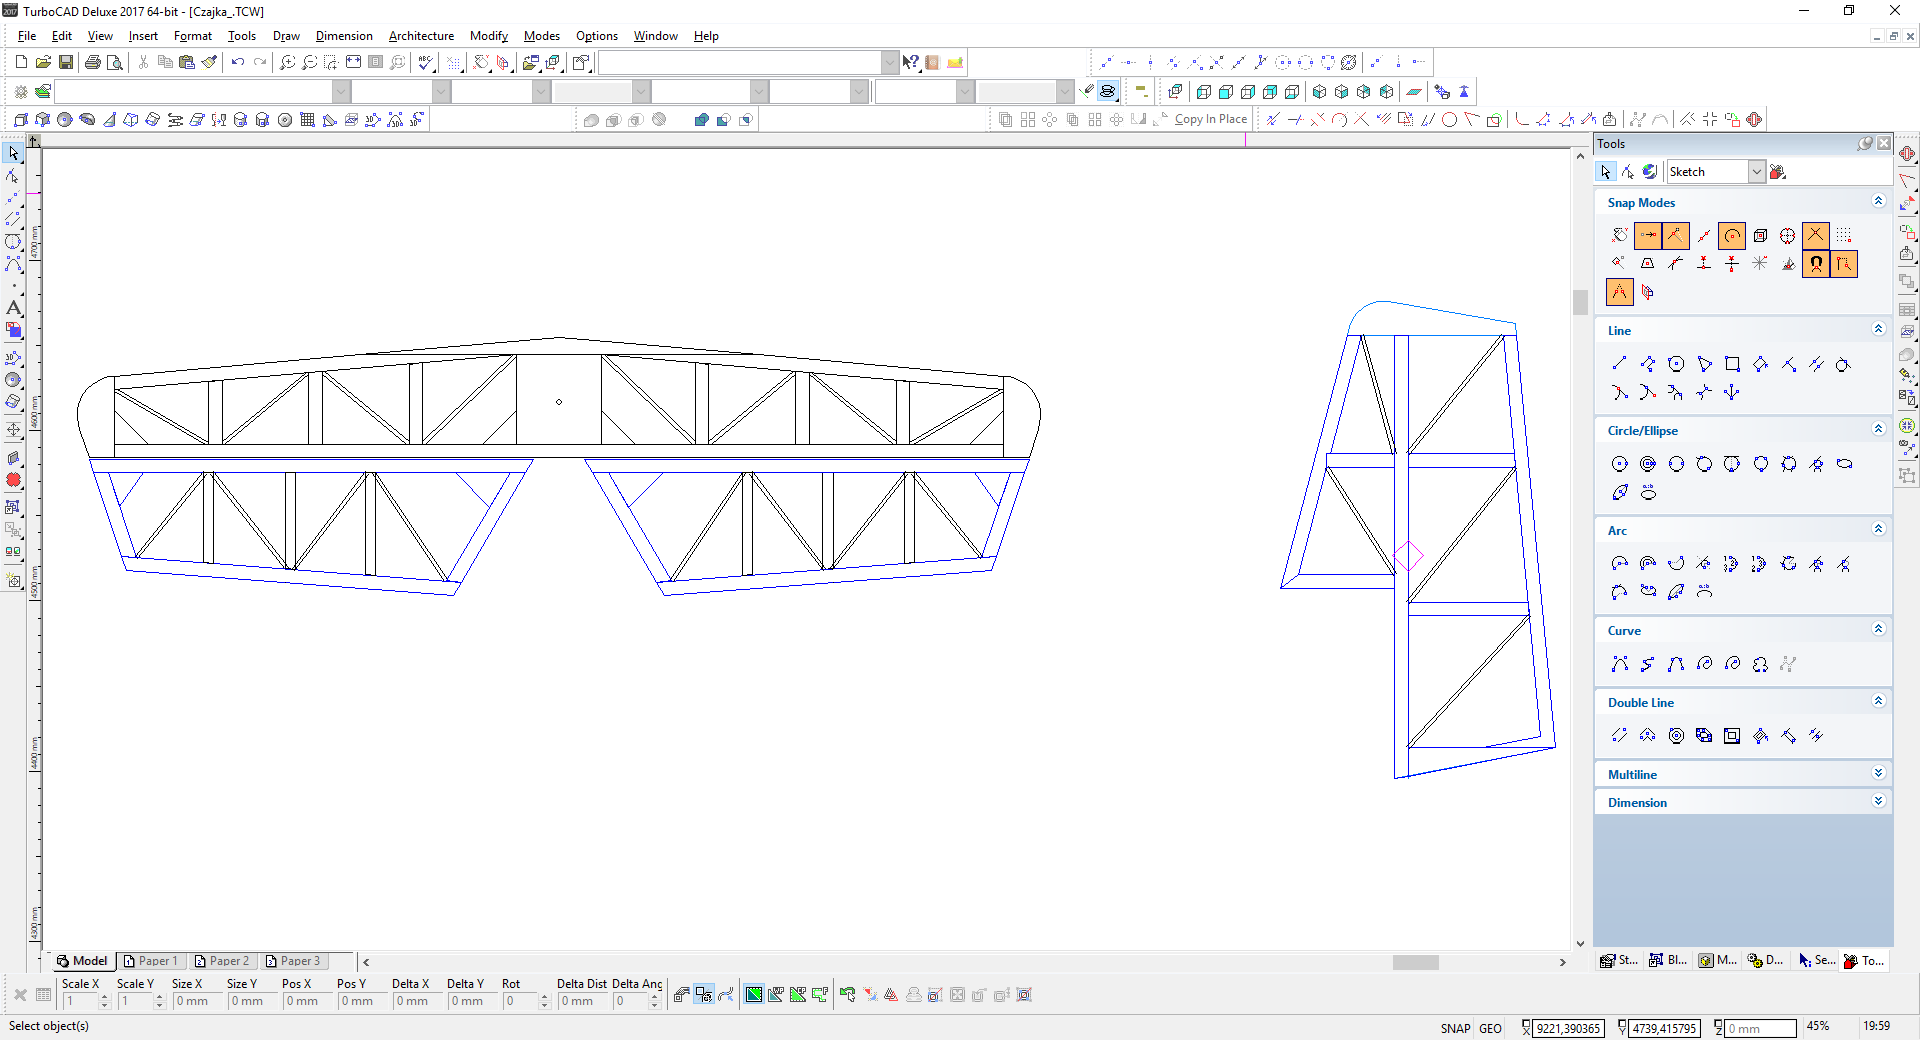
Task: Select the Rectangle tool in Line section
Action: (1732, 364)
